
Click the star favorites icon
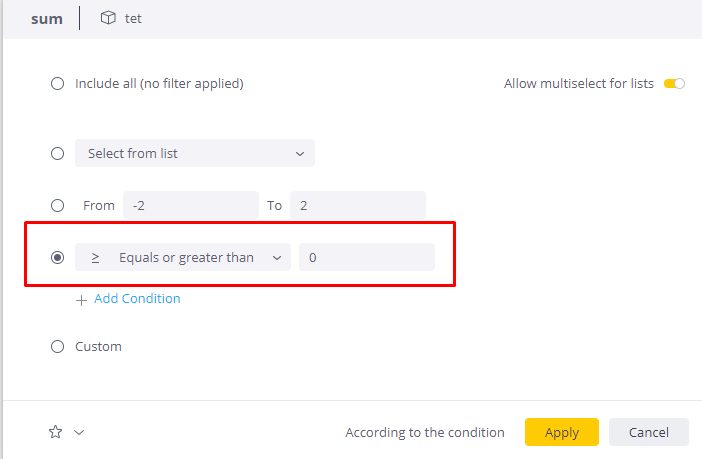(56, 432)
